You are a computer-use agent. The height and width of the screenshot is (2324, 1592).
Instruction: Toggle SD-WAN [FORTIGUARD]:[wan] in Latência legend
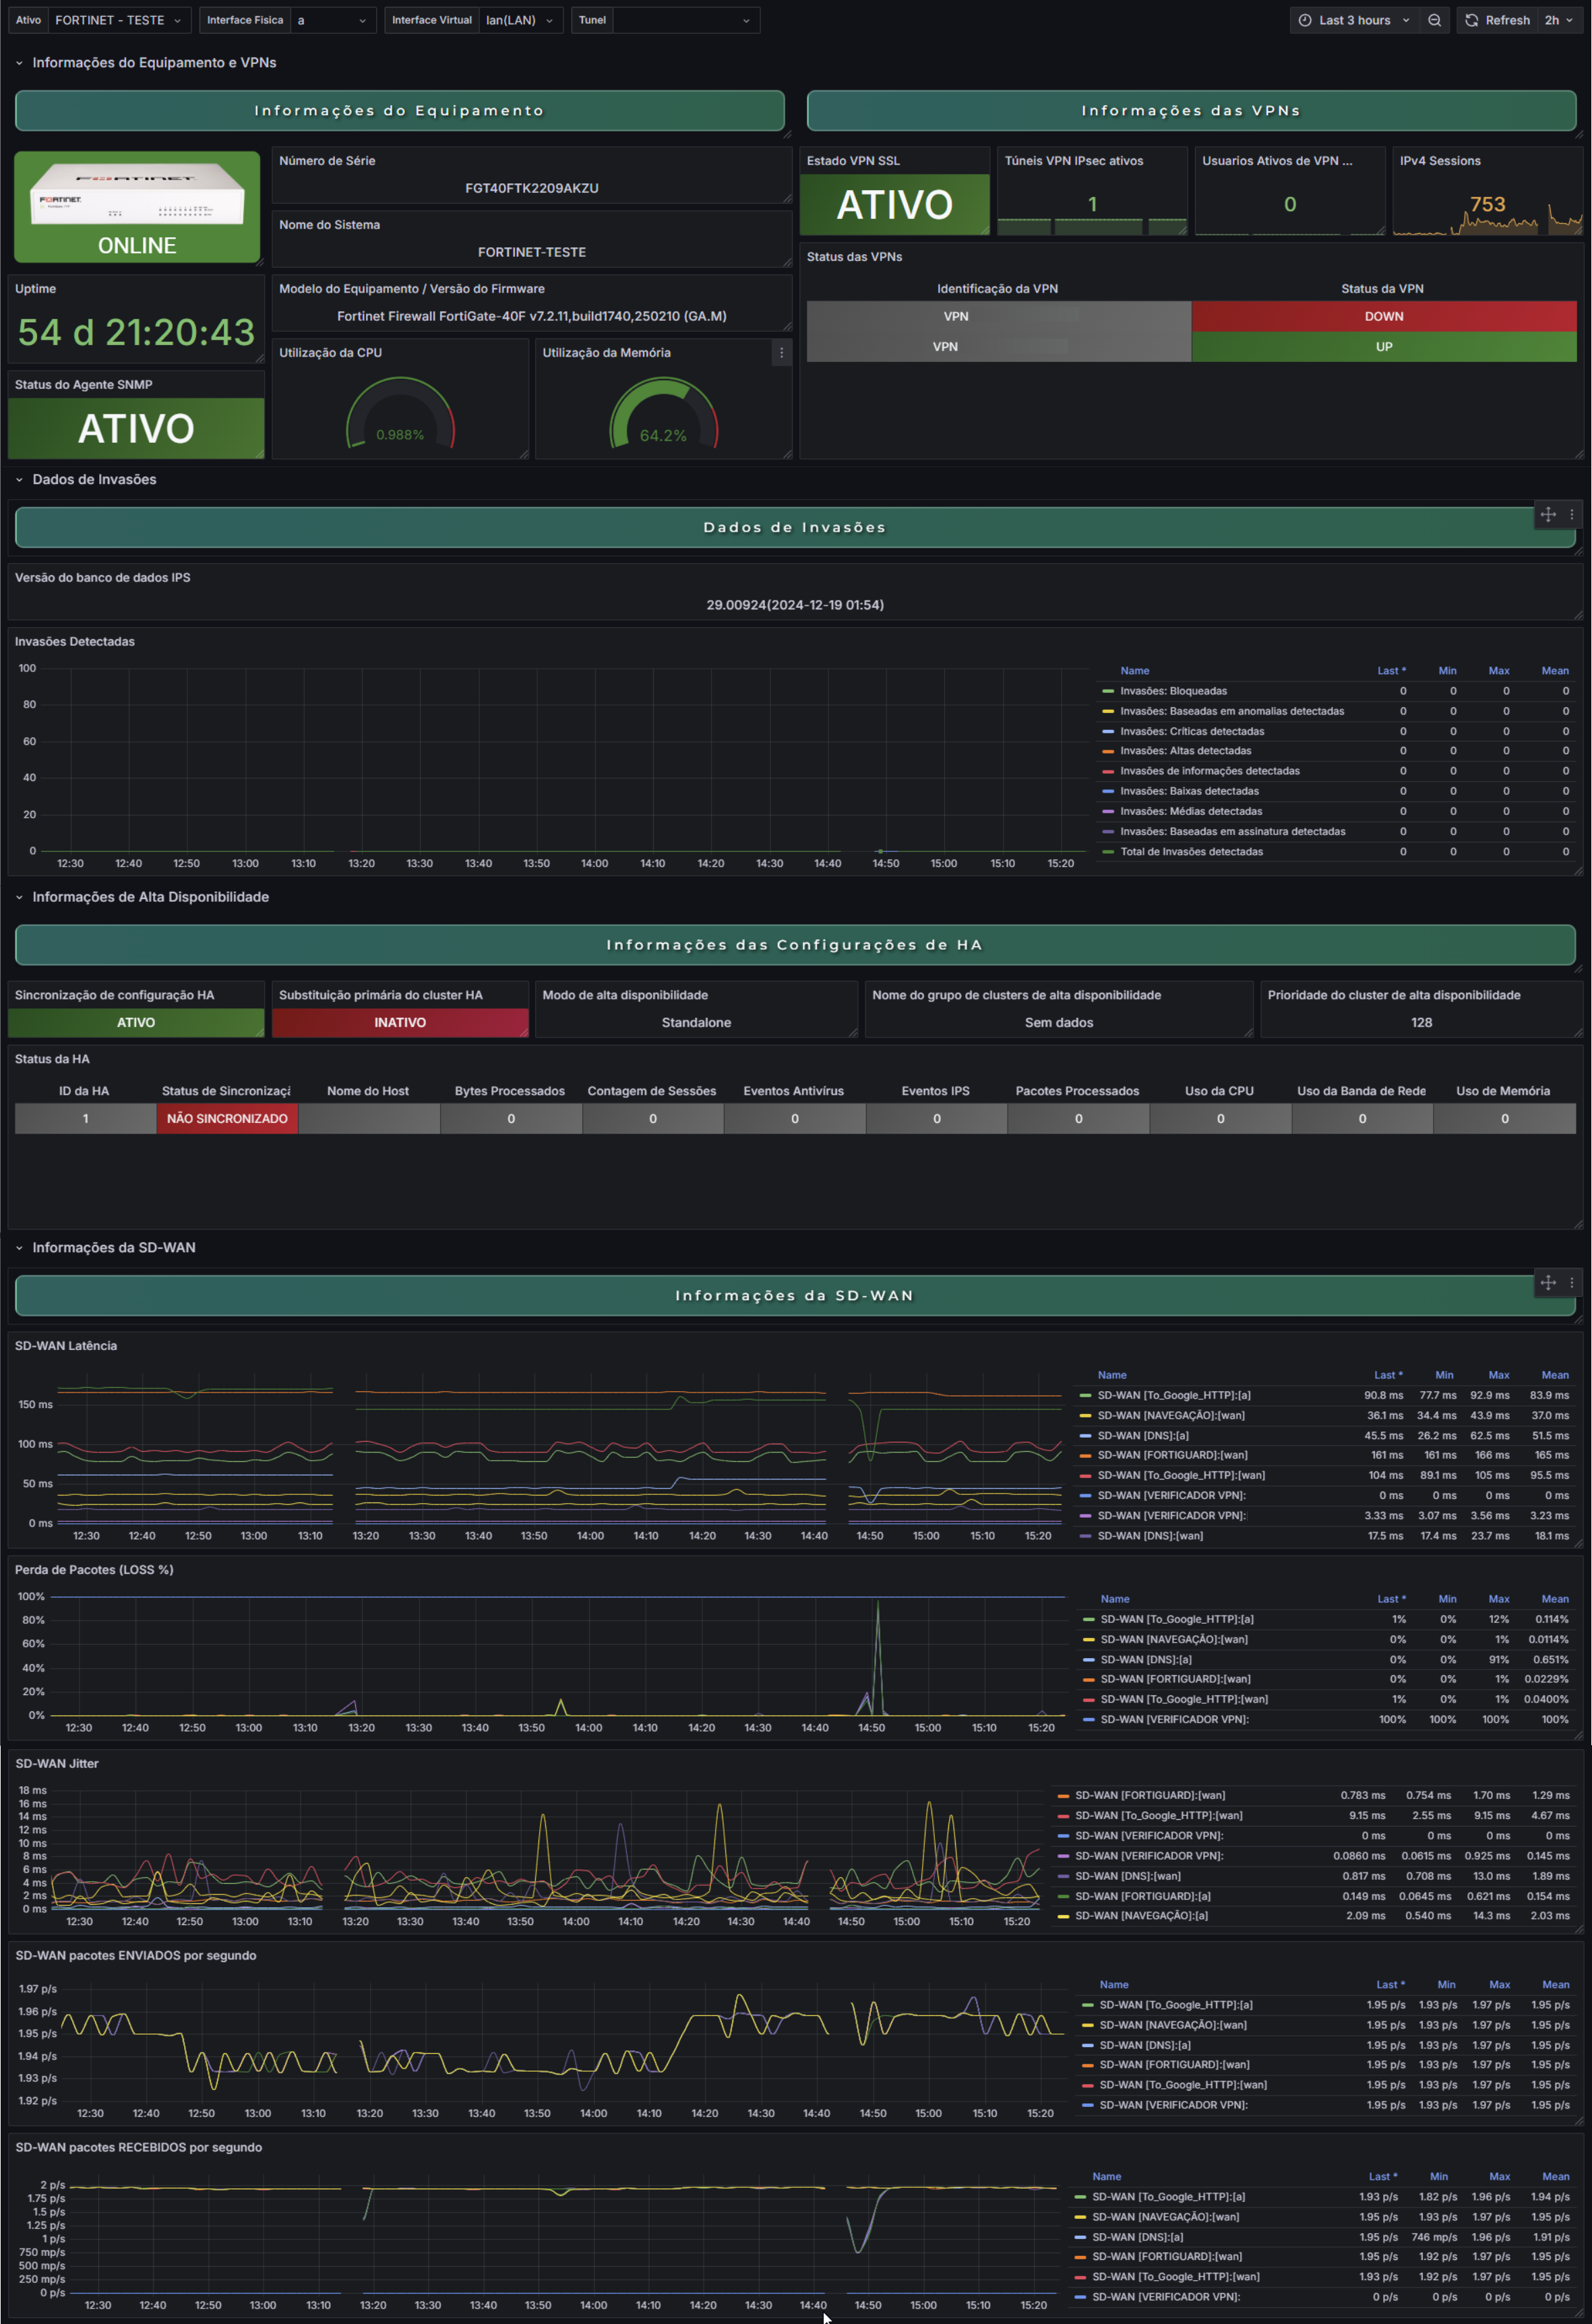[1172, 1455]
